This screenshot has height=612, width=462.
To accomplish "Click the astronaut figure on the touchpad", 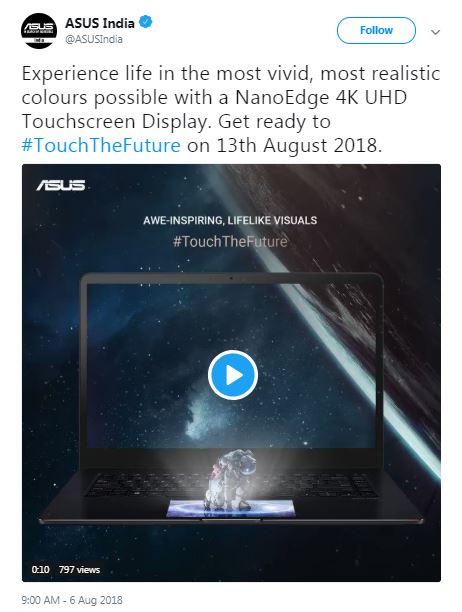I will pyautogui.click(x=229, y=480).
